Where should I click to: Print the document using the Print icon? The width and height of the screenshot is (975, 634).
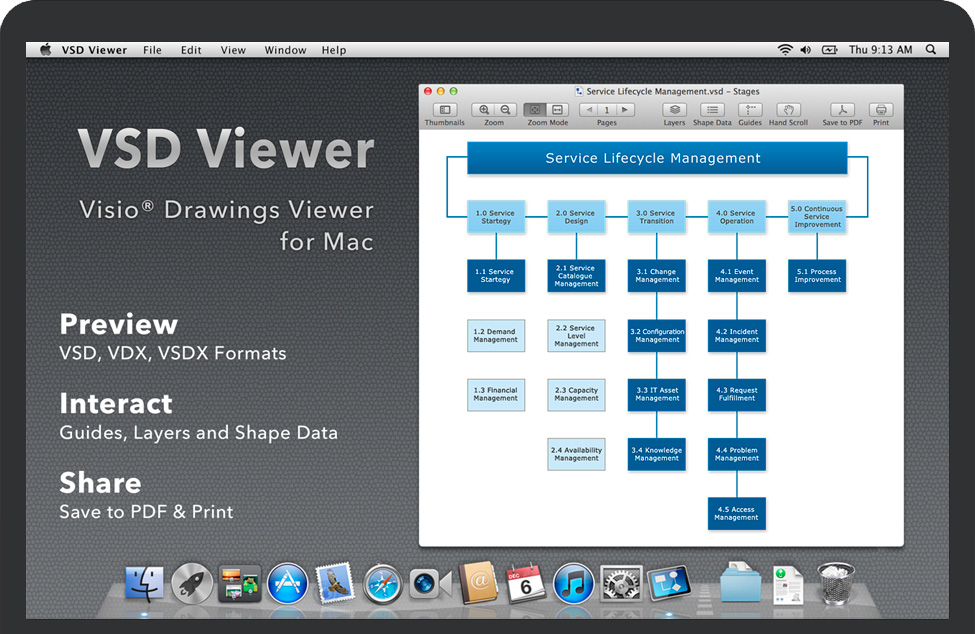coord(880,110)
